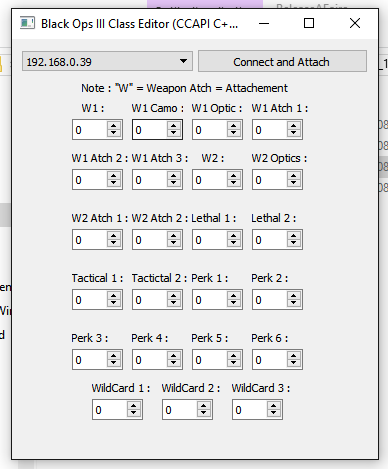Click the WildCard 2 input box
Screen dimensions: 388x469
[179, 410]
